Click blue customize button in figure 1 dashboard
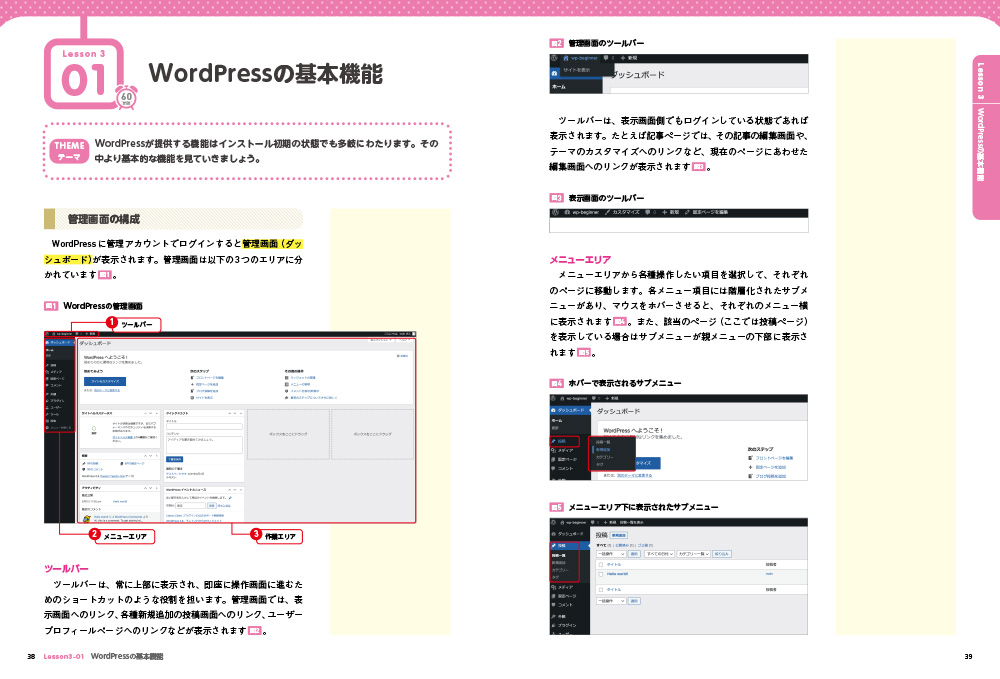 (x=105, y=381)
